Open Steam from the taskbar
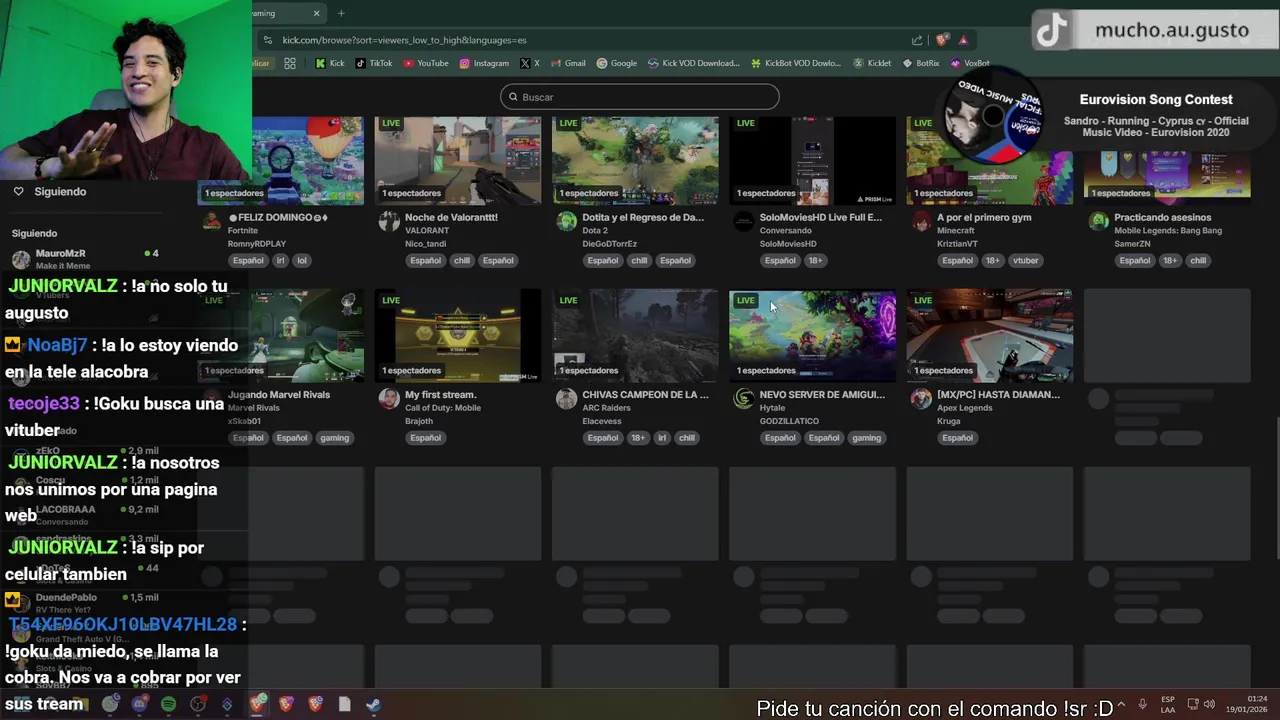Screen dimensions: 1280x720 tap(372, 704)
